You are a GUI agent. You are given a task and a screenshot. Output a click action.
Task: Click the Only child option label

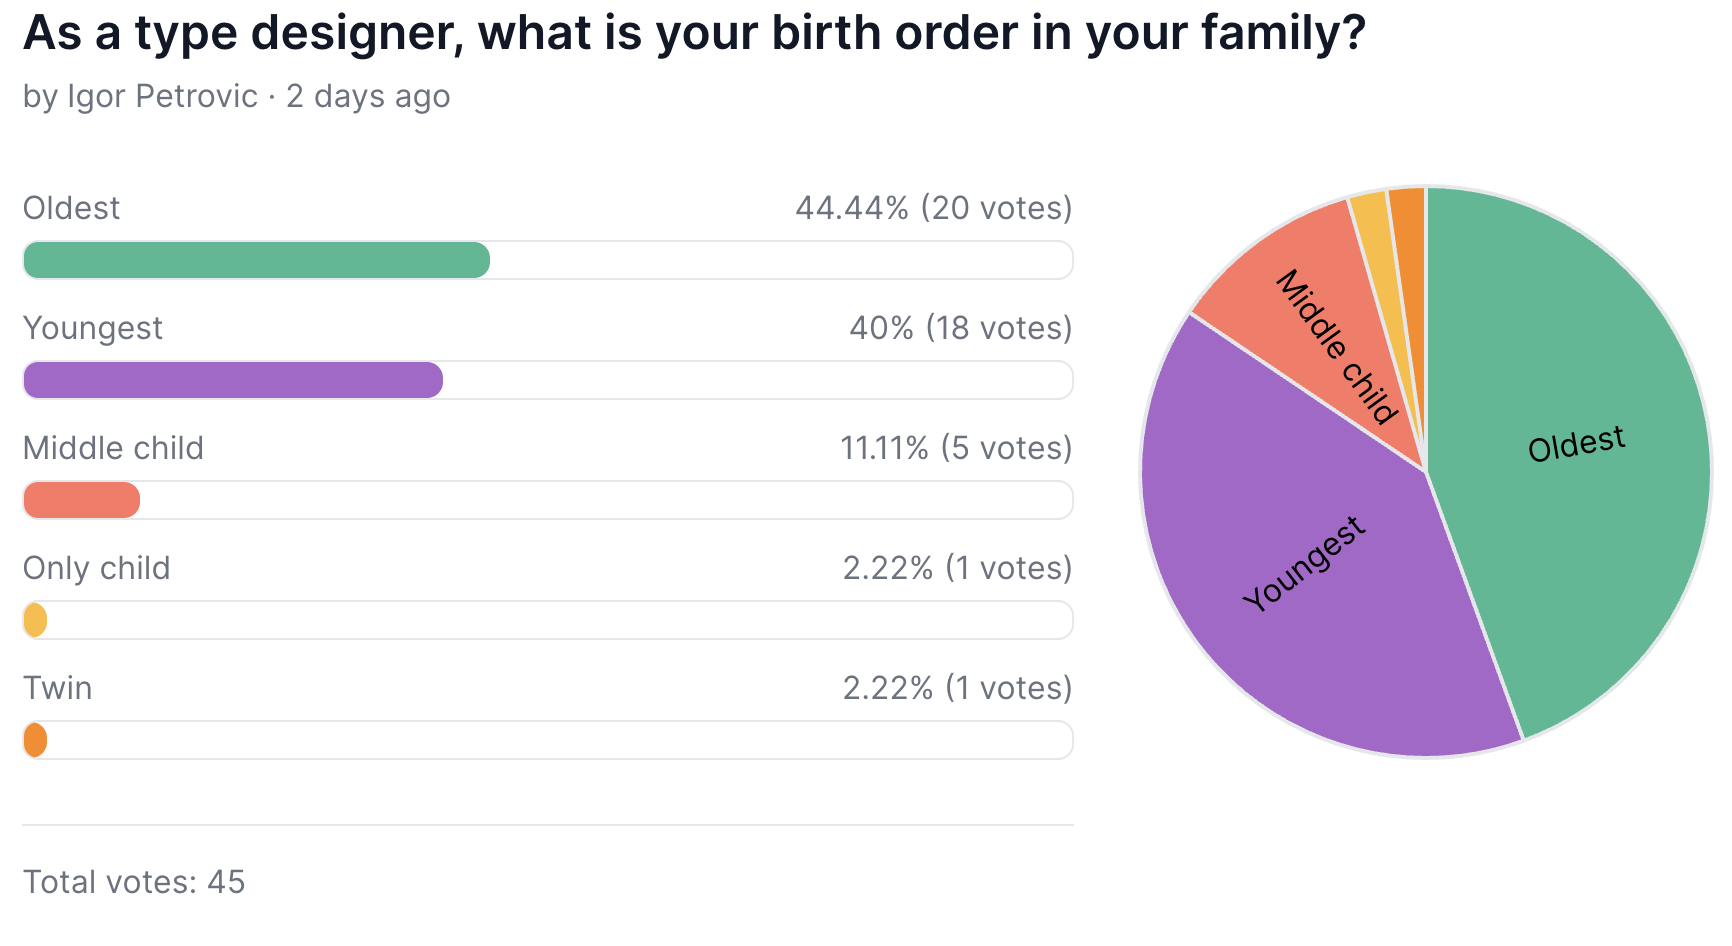96,568
